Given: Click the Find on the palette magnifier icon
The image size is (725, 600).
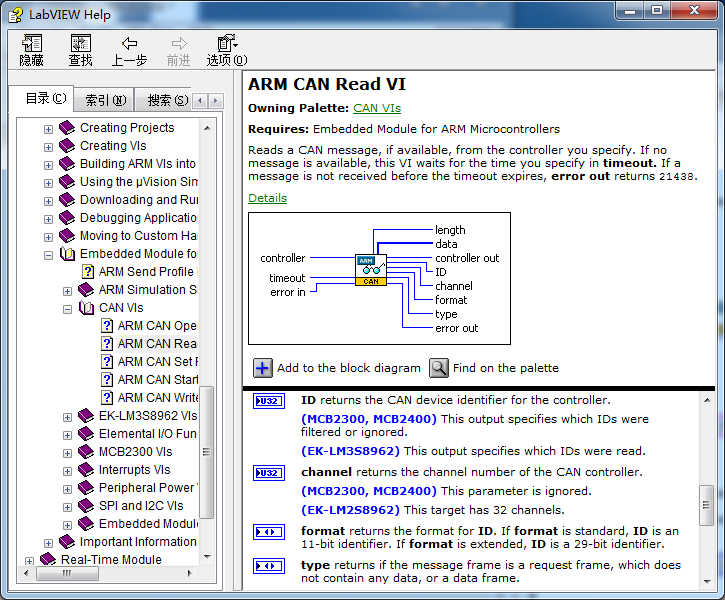Looking at the screenshot, I should click(x=438, y=368).
